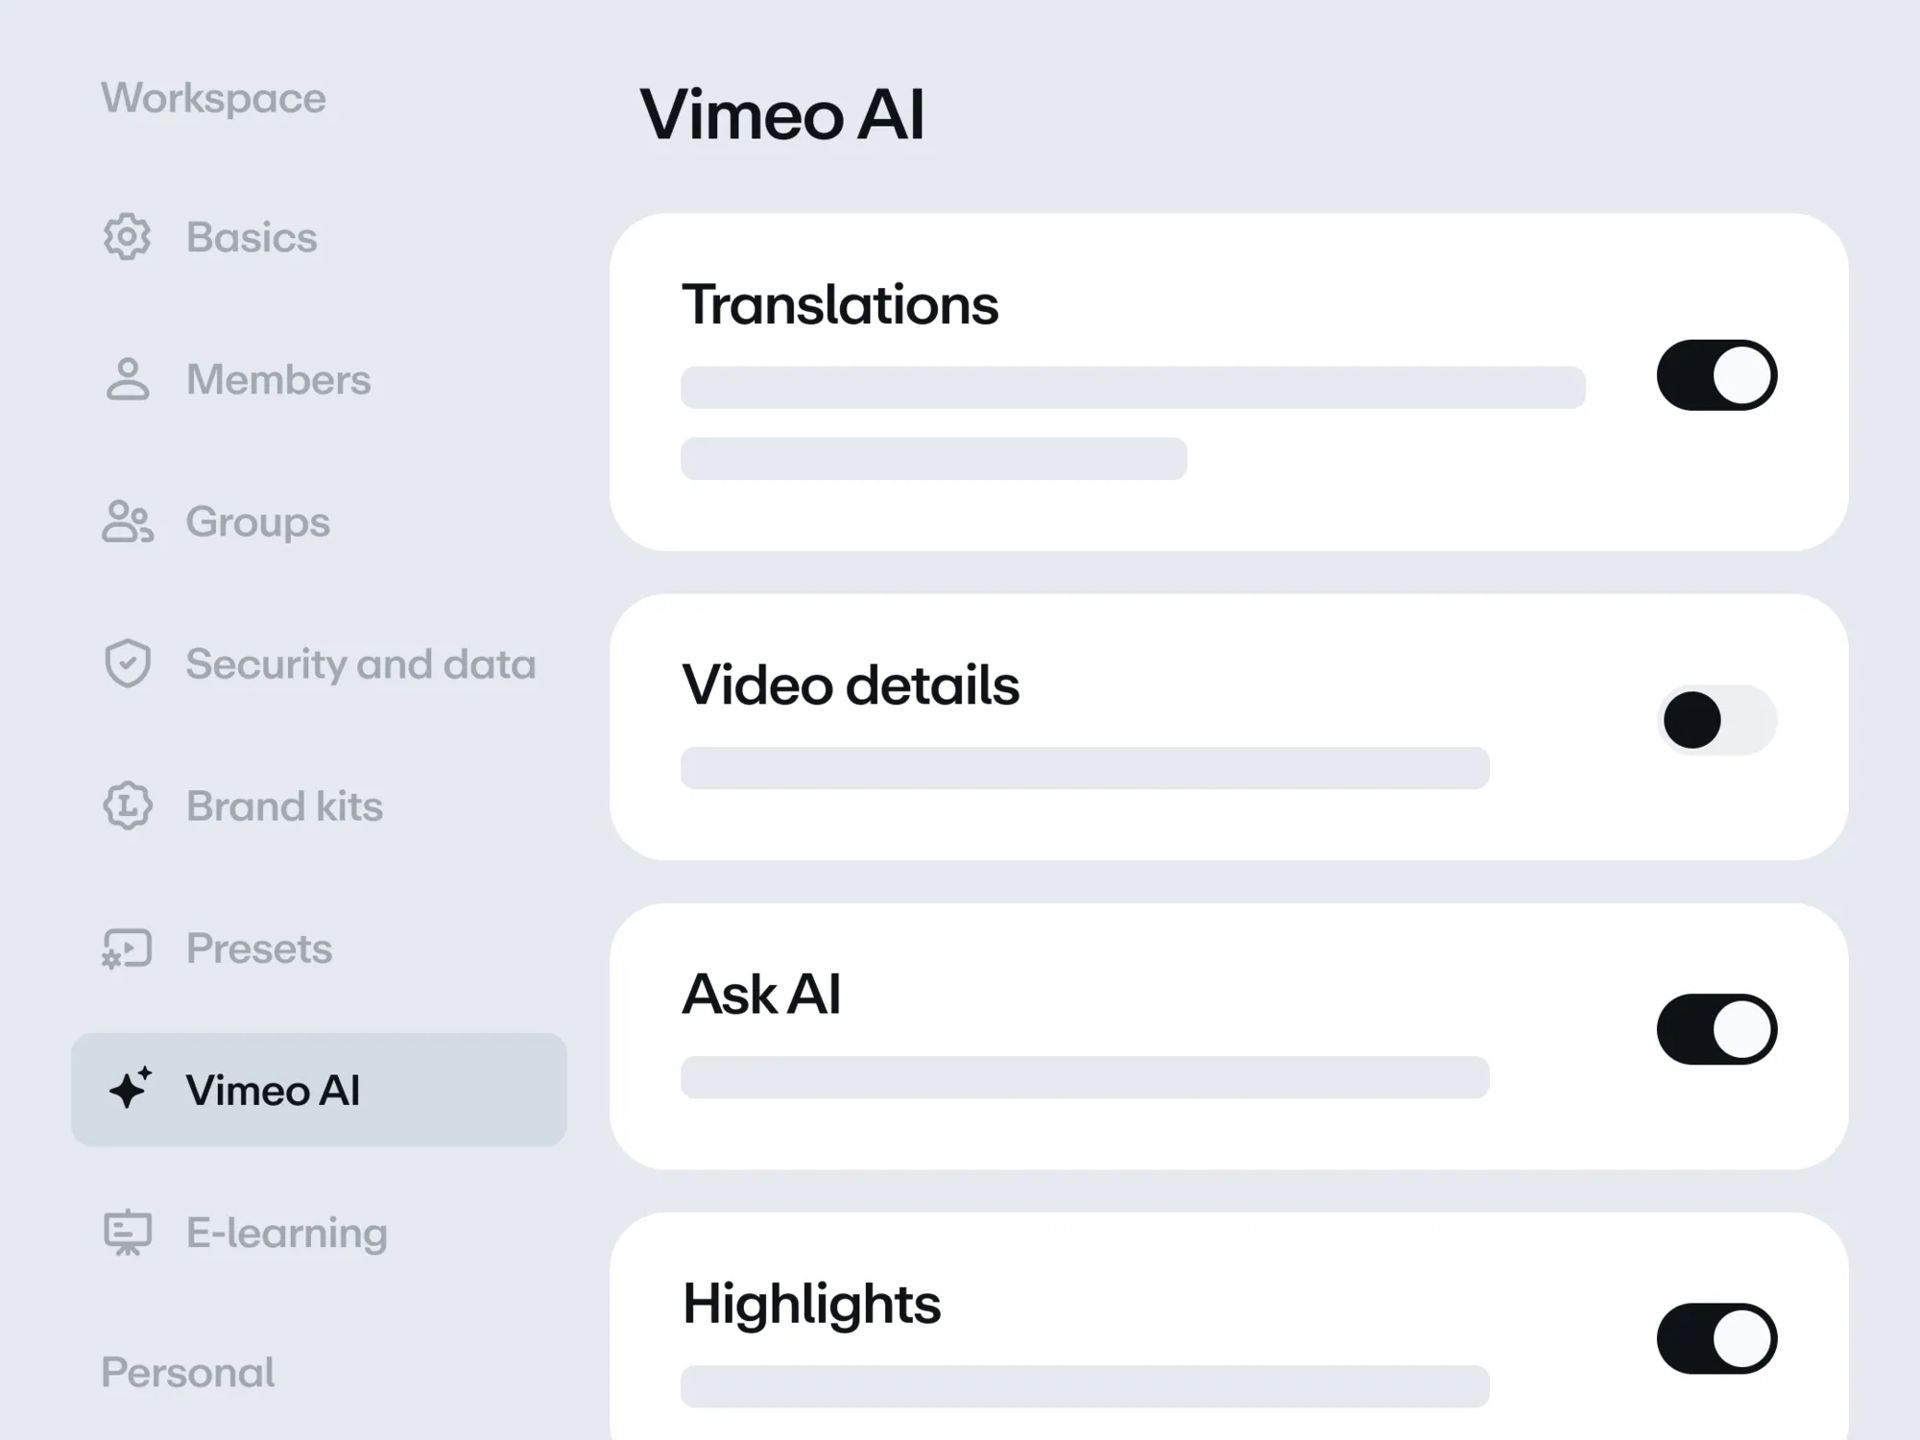Select Security and data in sidebar

(360, 664)
